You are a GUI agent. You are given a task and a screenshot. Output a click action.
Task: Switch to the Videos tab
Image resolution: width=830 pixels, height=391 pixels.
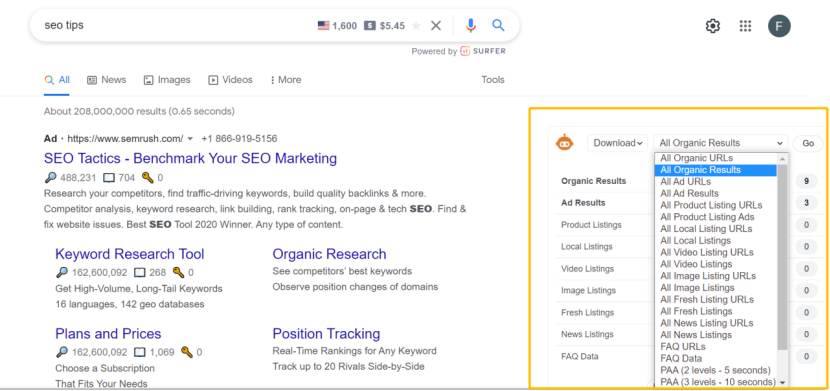coord(230,80)
